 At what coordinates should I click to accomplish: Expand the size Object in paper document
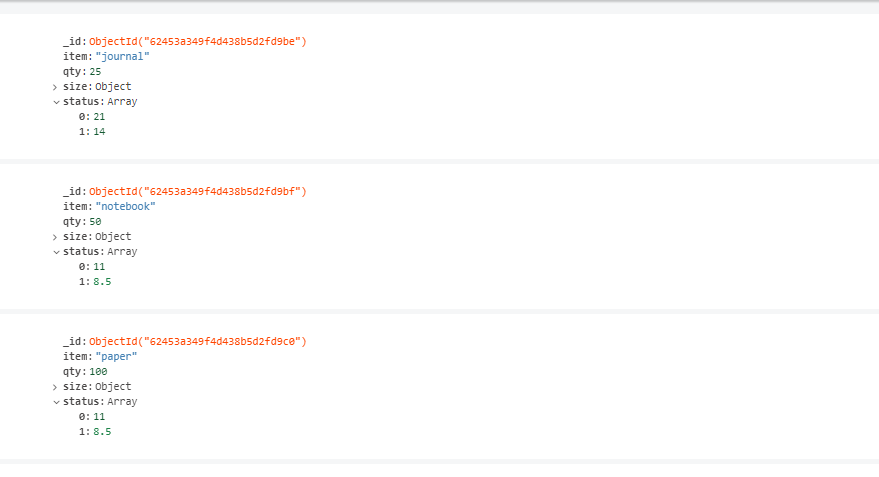tap(55, 387)
